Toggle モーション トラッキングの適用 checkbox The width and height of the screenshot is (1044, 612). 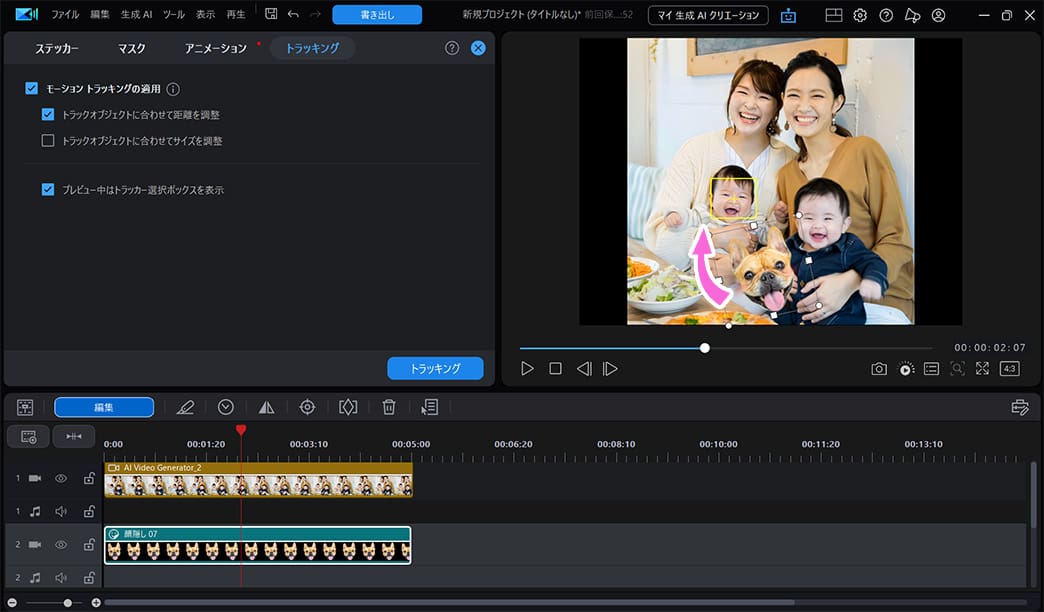(32, 89)
